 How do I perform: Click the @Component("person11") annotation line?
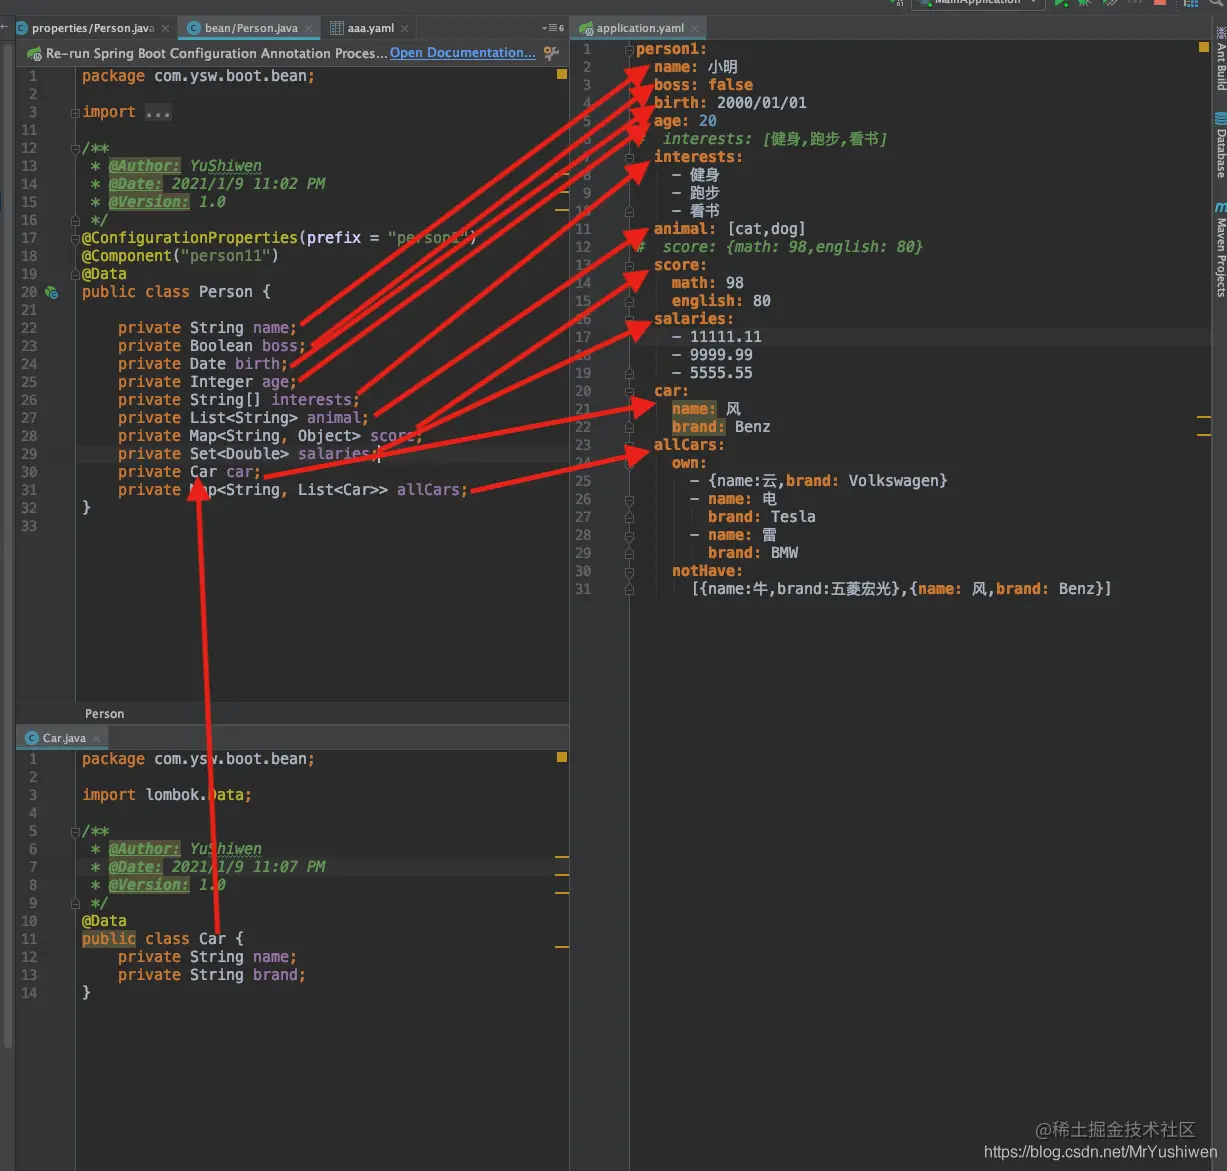pos(180,256)
